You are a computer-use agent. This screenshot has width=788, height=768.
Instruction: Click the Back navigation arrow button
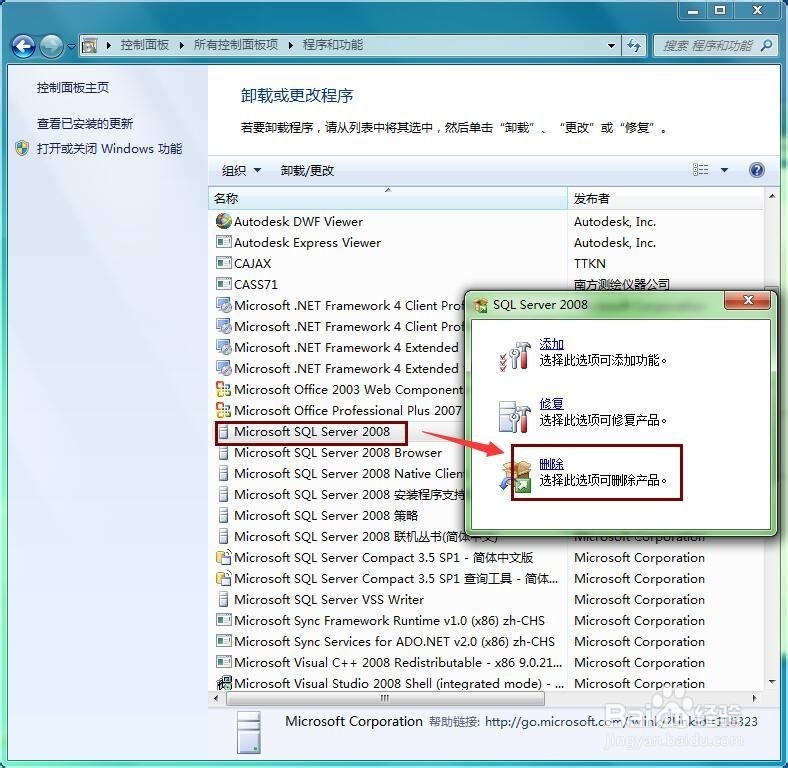(x=23, y=46)
